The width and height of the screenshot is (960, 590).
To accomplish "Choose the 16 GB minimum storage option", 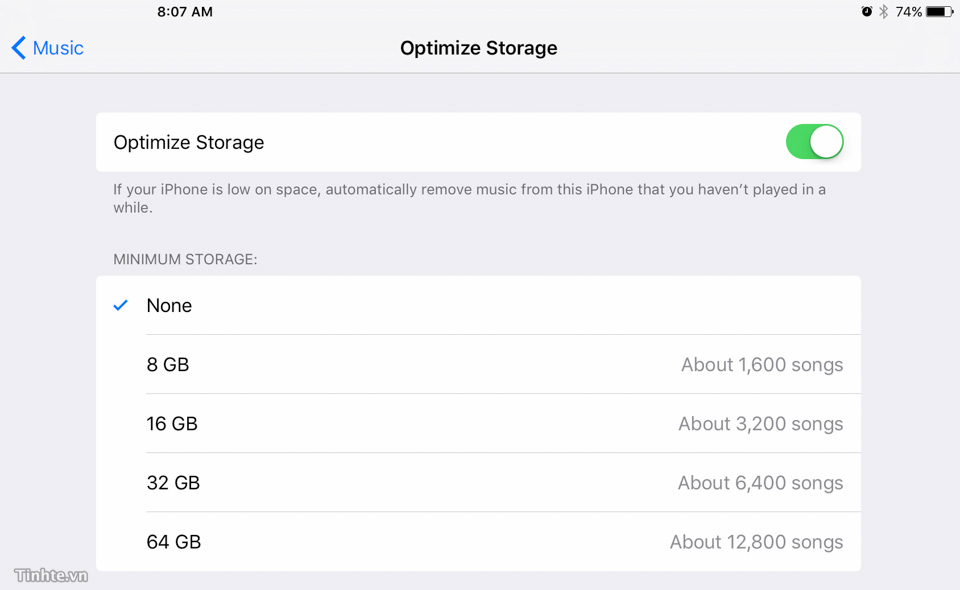I will click(x=172, y=424).
